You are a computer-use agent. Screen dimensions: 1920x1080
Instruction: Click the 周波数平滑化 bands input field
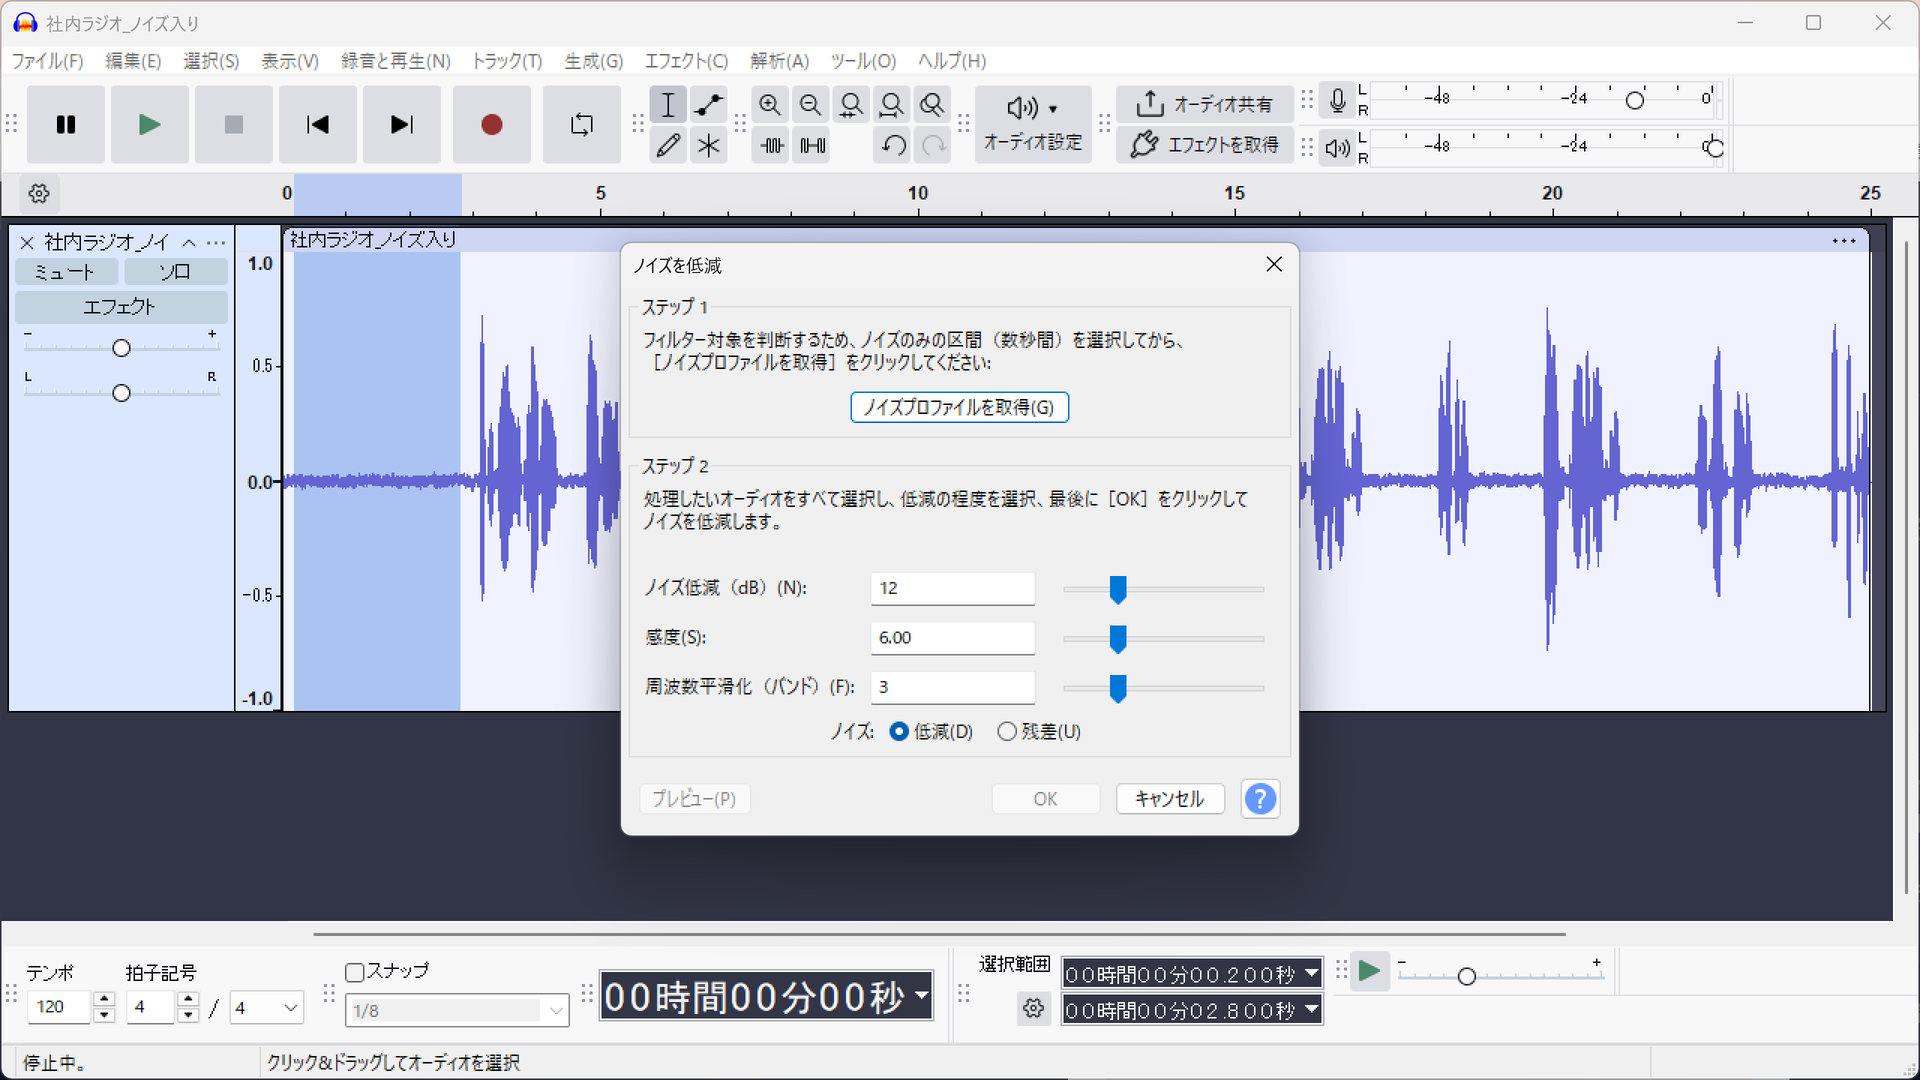(953, 687)
